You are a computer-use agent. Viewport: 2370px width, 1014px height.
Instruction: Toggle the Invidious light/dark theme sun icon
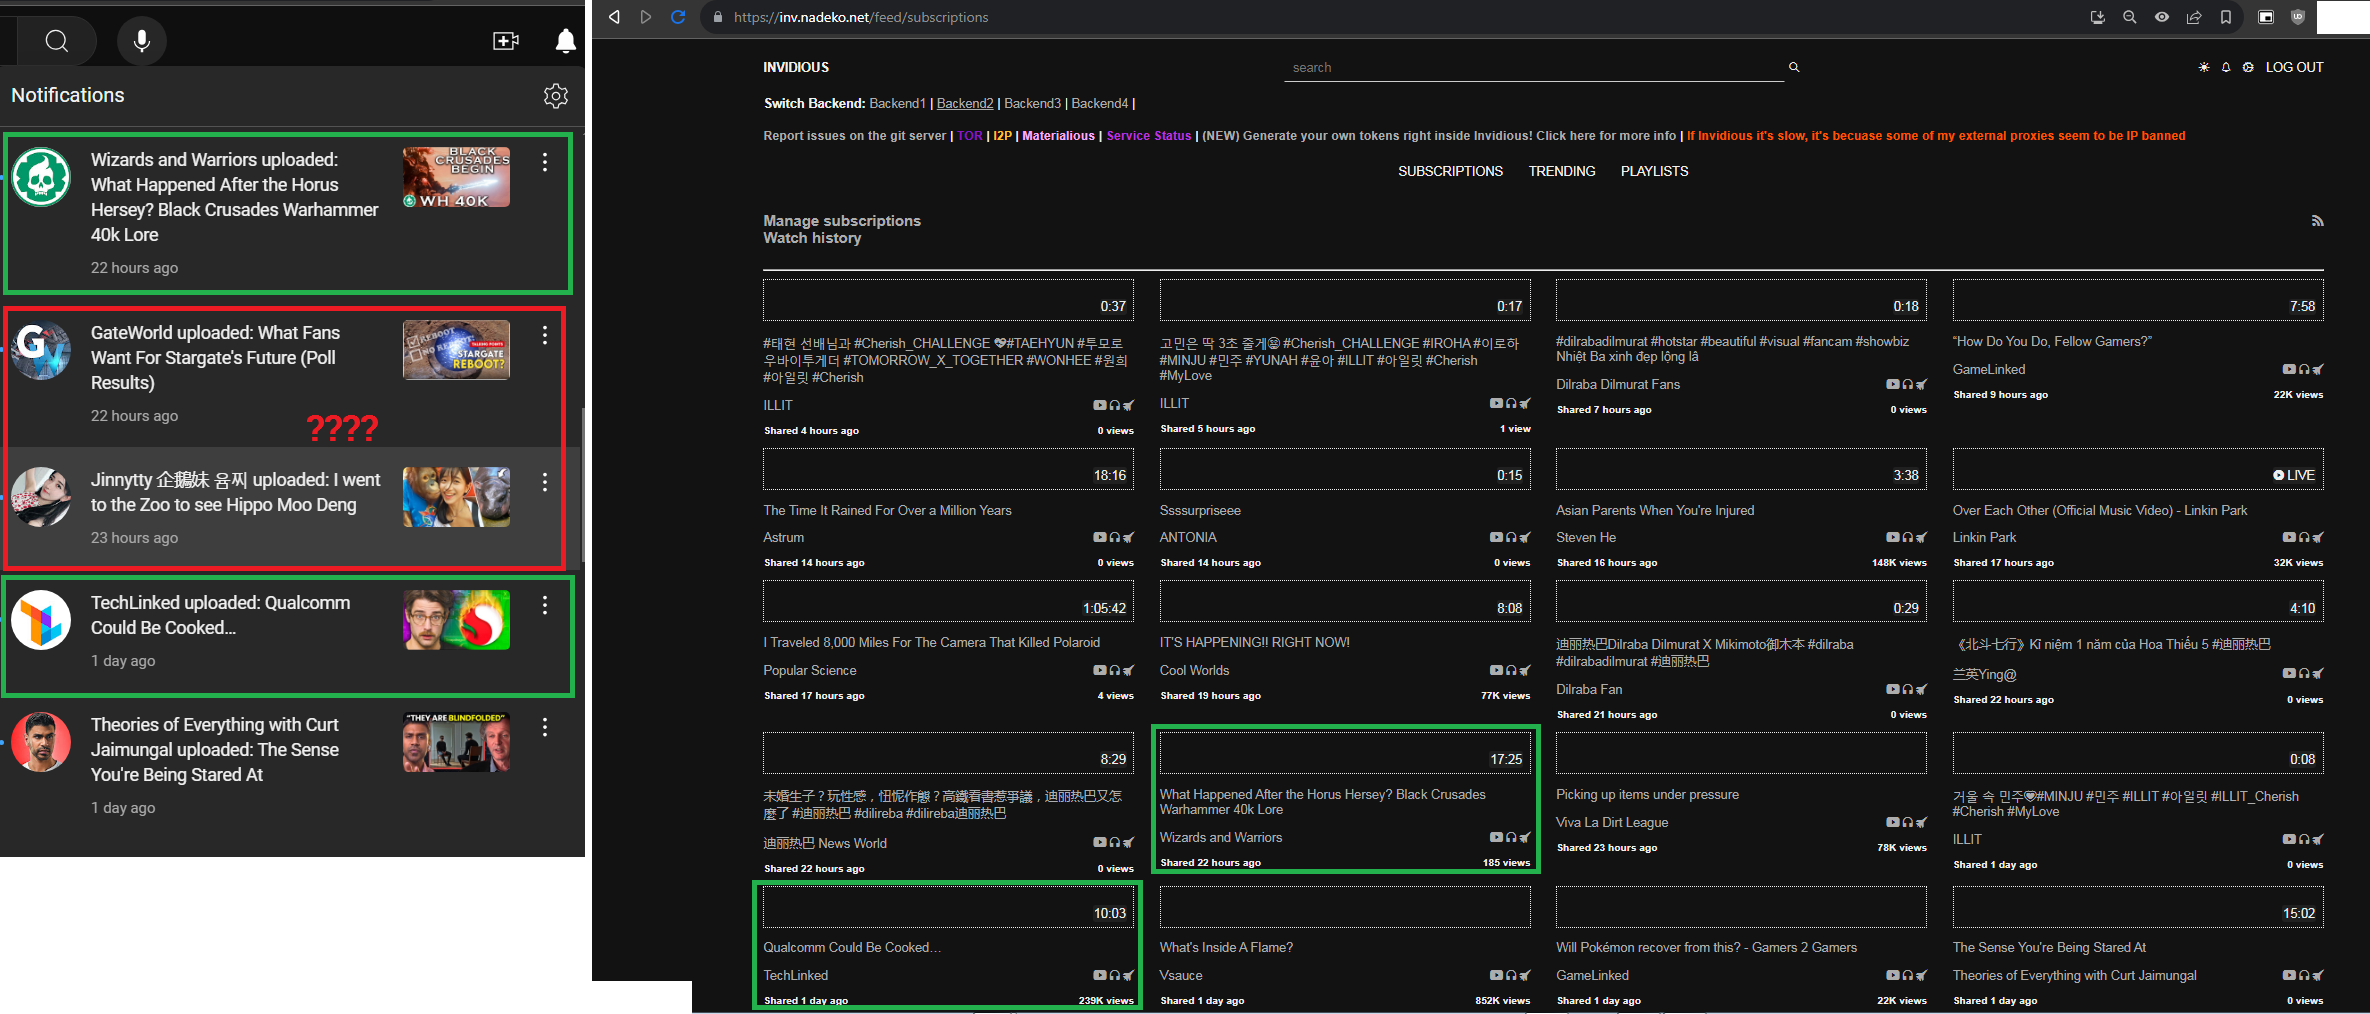[2204, 67]
